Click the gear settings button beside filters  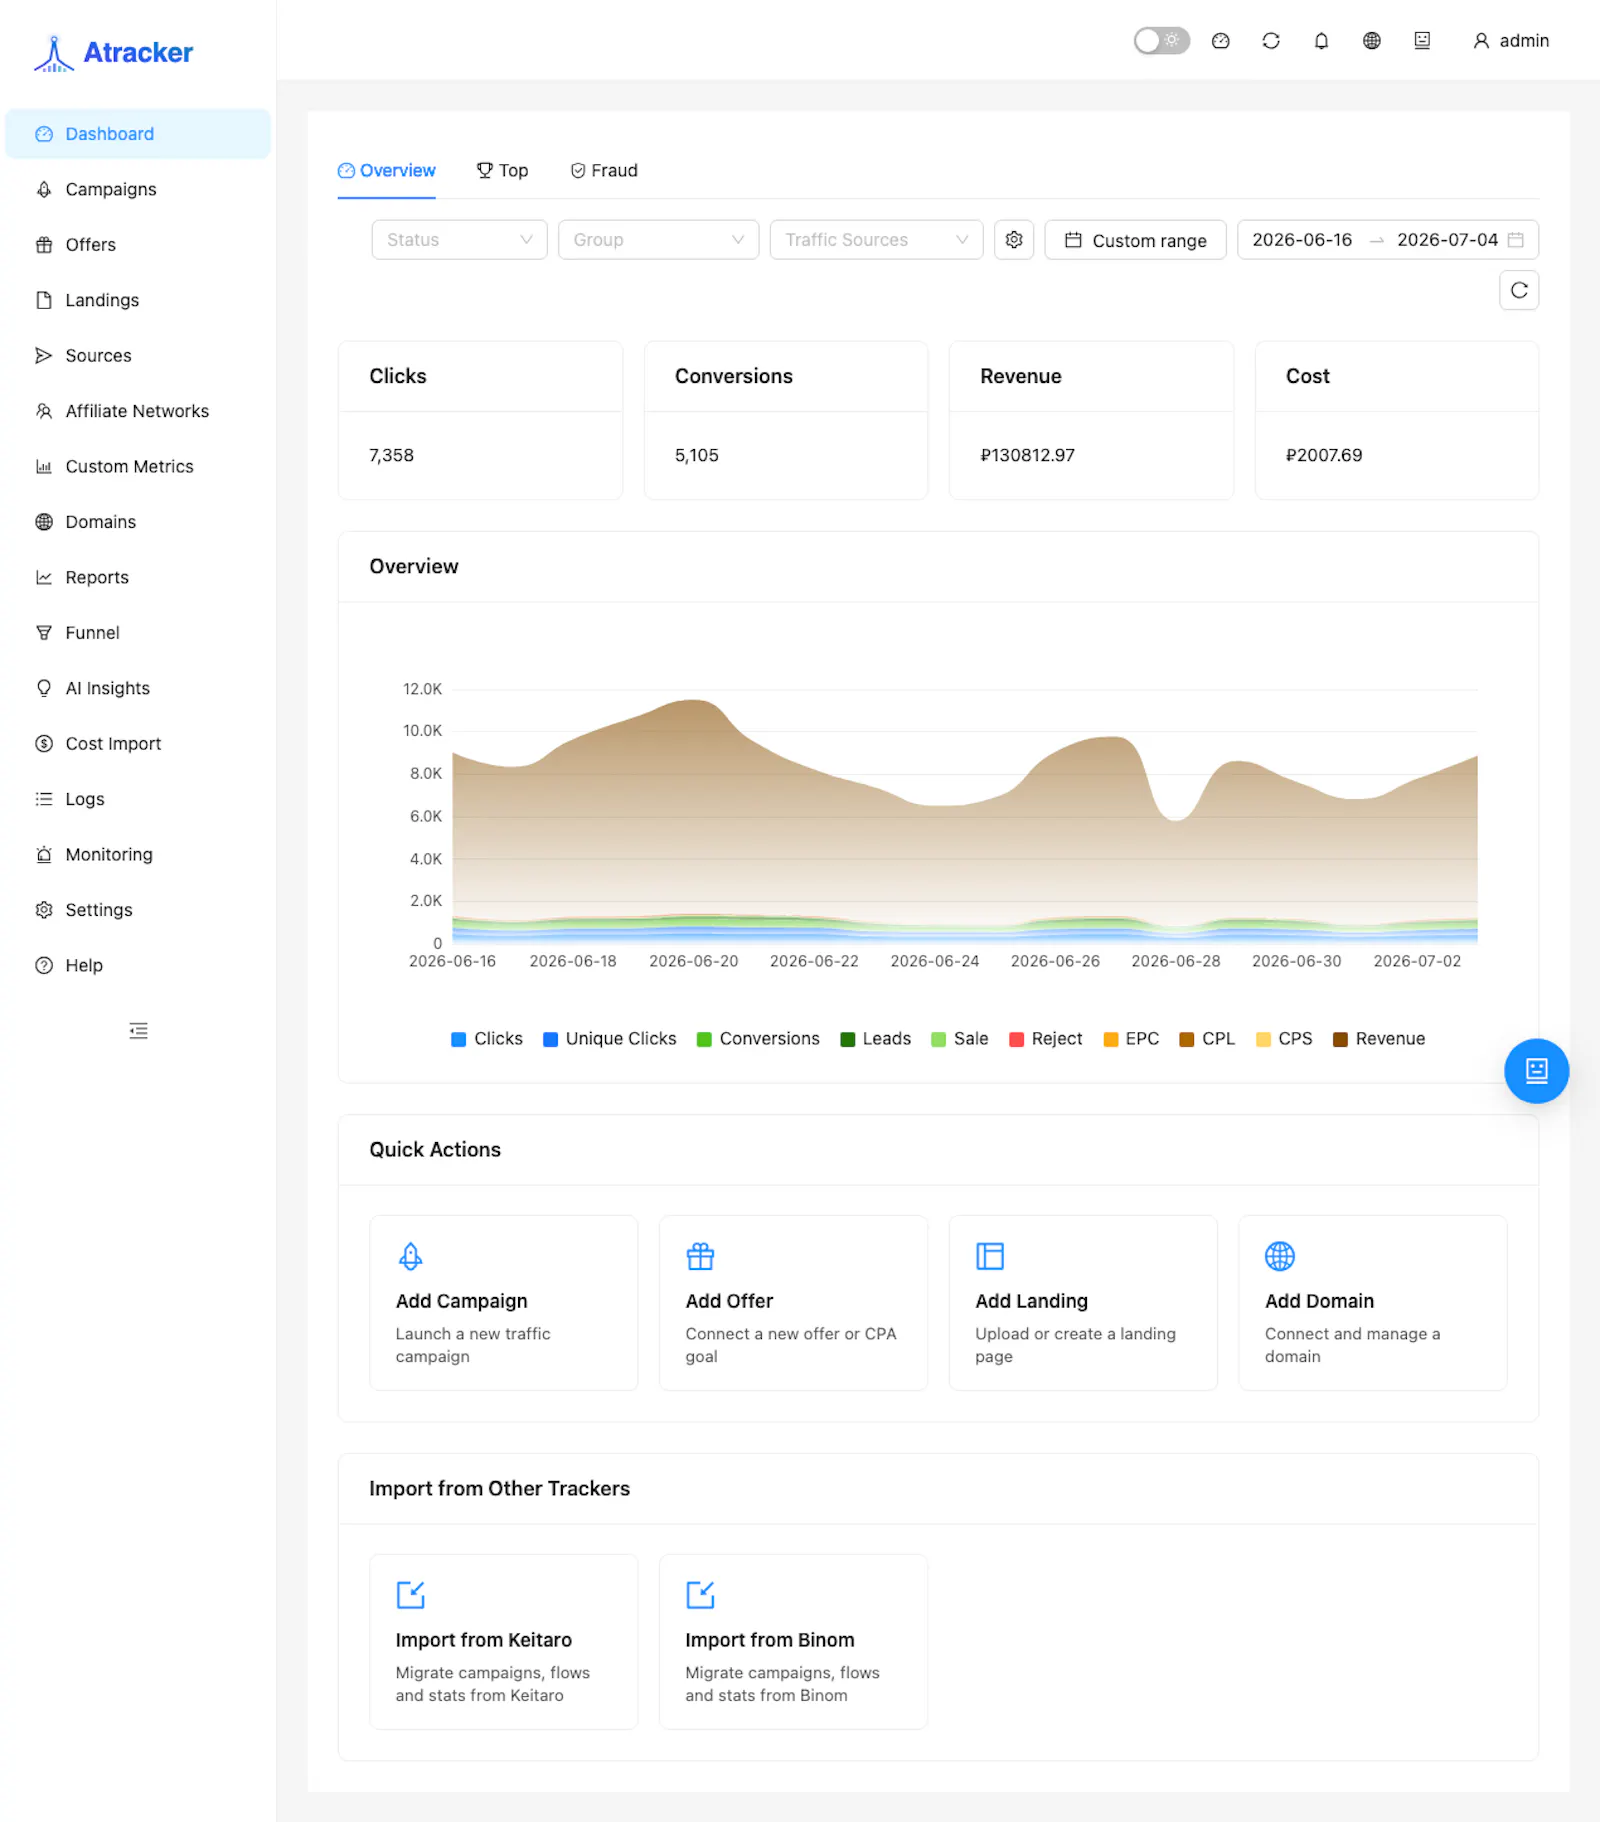1014,240
